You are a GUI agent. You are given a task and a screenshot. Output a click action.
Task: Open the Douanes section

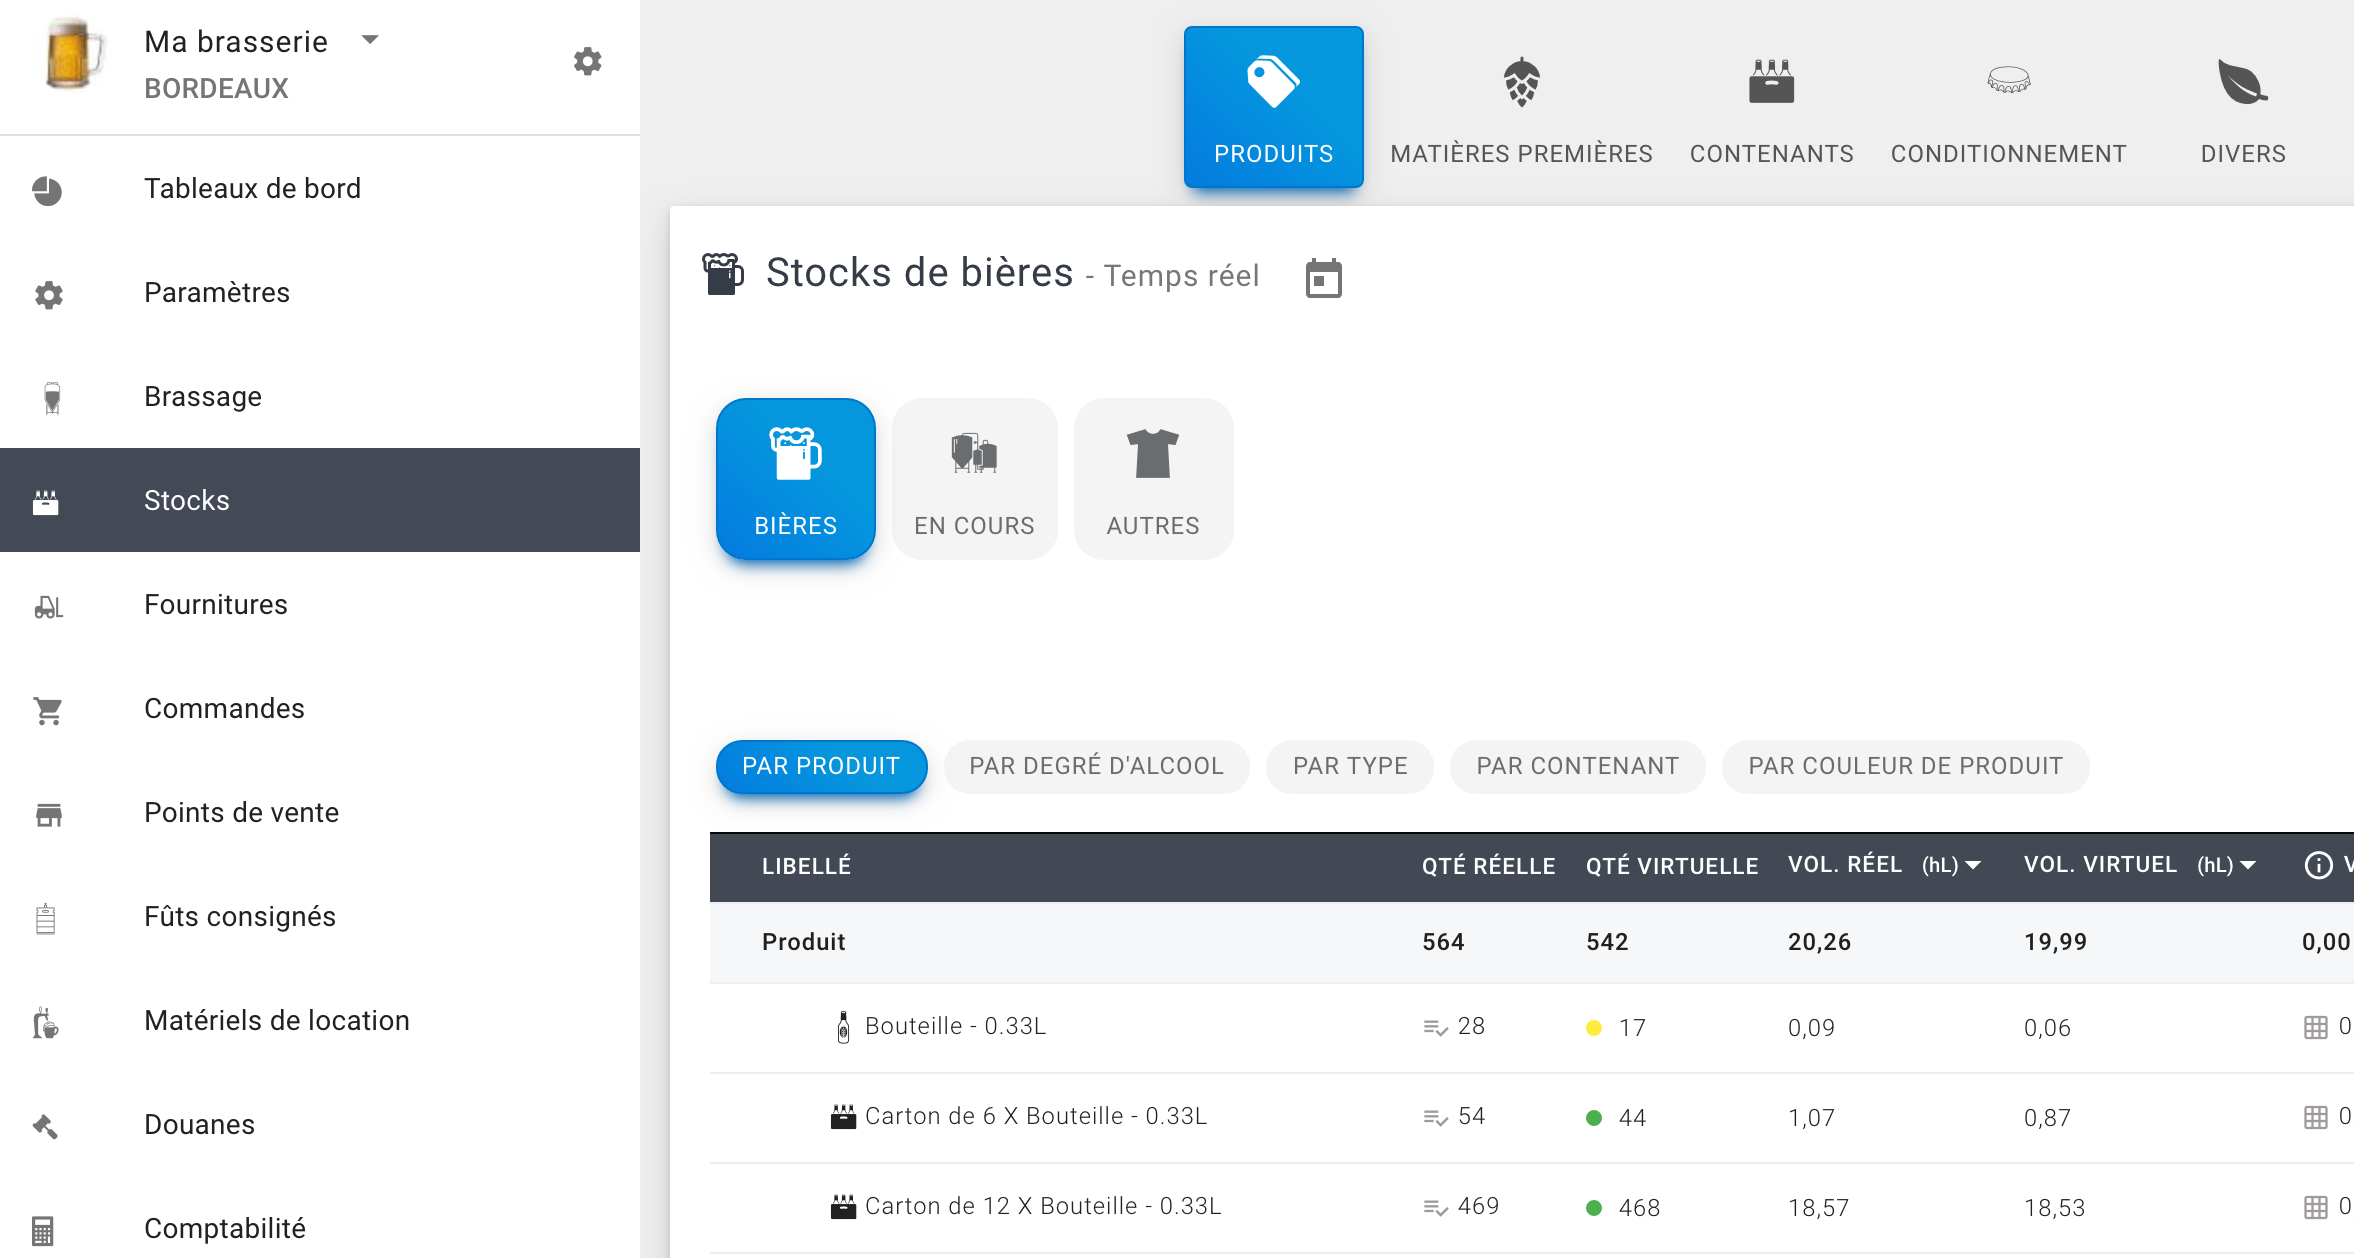(x=320, y=1124)
